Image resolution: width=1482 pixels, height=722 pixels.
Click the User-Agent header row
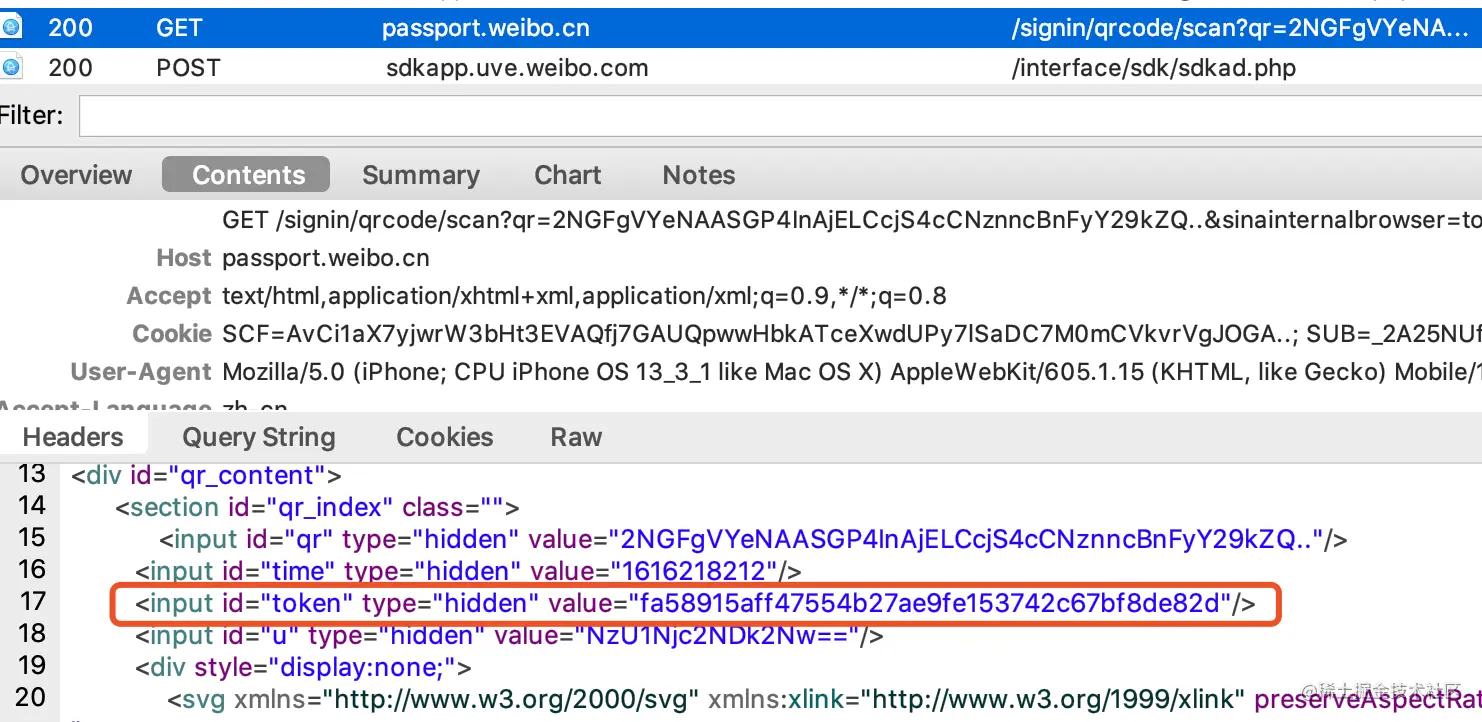(x=700, y=372)
